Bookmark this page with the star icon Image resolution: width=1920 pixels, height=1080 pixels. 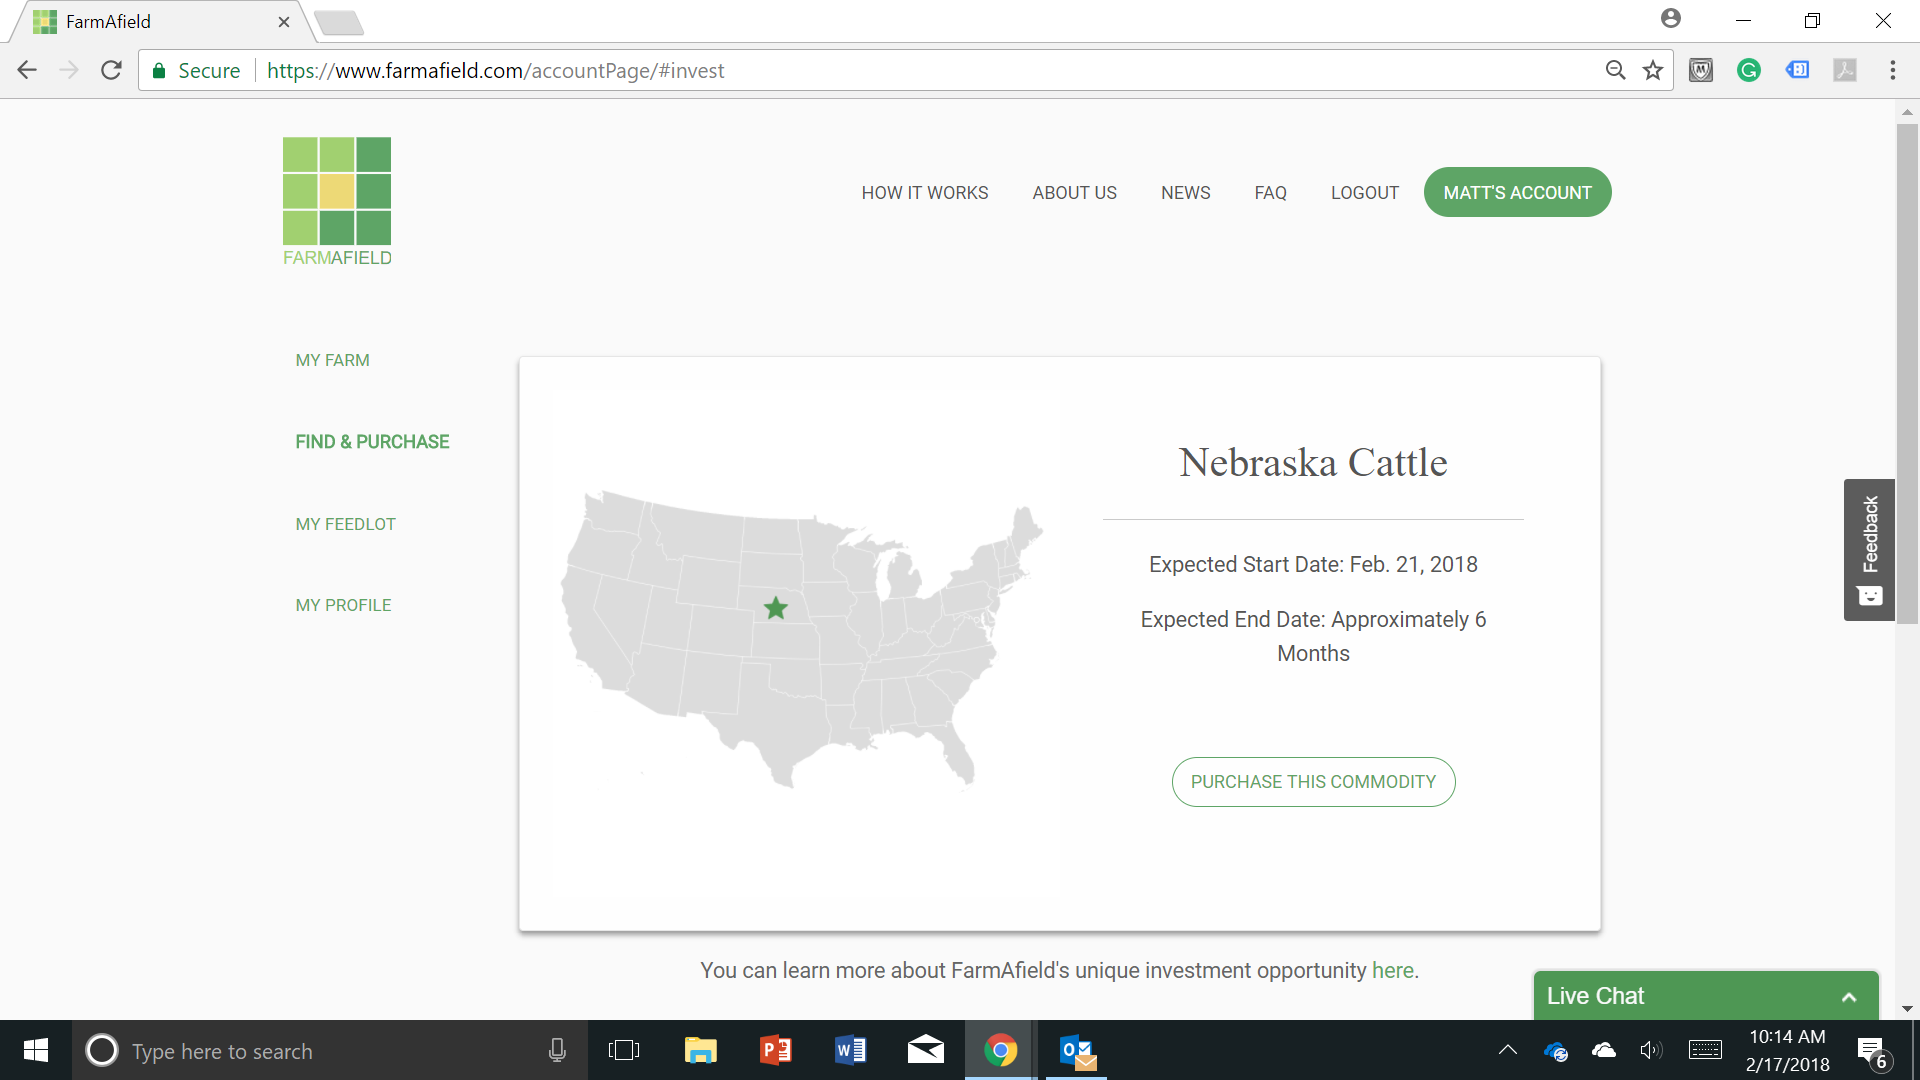tap(1653, 70)
